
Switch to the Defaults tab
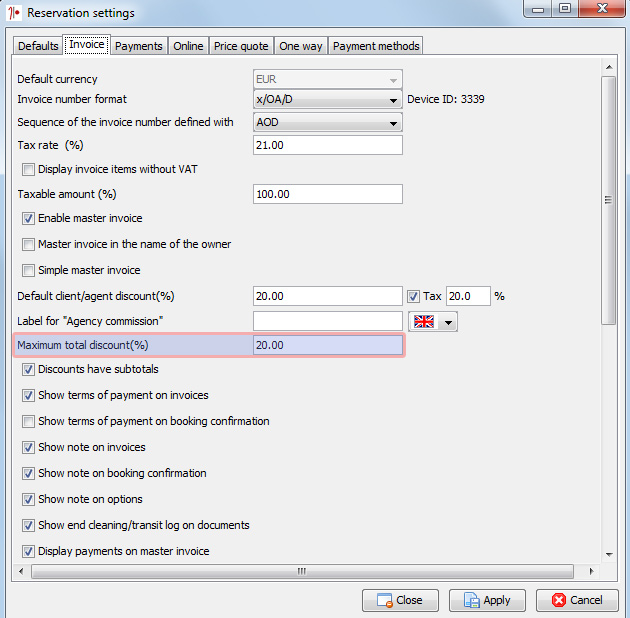[x=38, y=46]
